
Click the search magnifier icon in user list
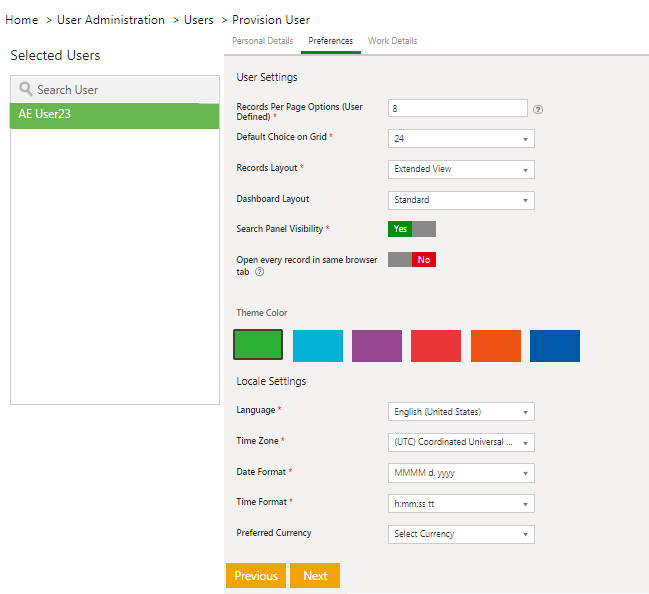pyautogui.click(x=26, y=89)
